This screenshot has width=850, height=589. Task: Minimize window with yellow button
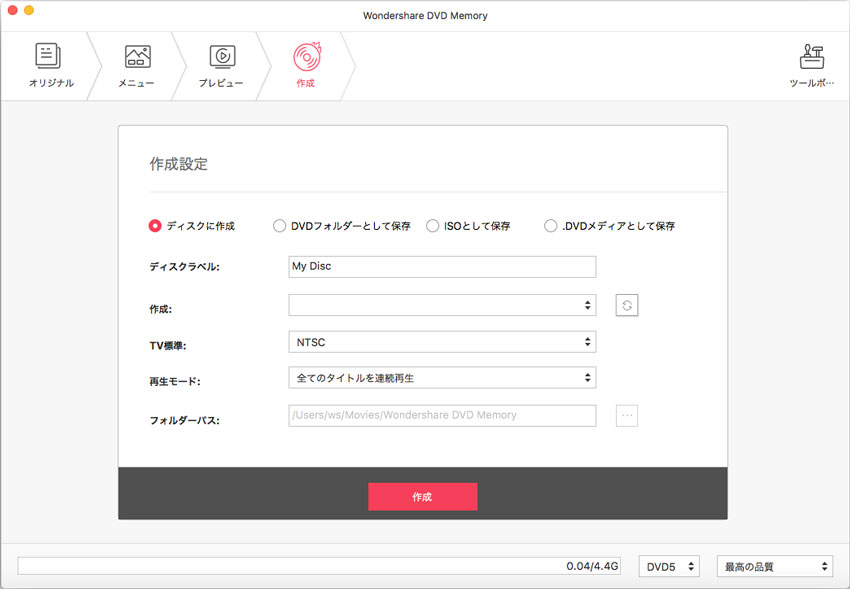29,10
